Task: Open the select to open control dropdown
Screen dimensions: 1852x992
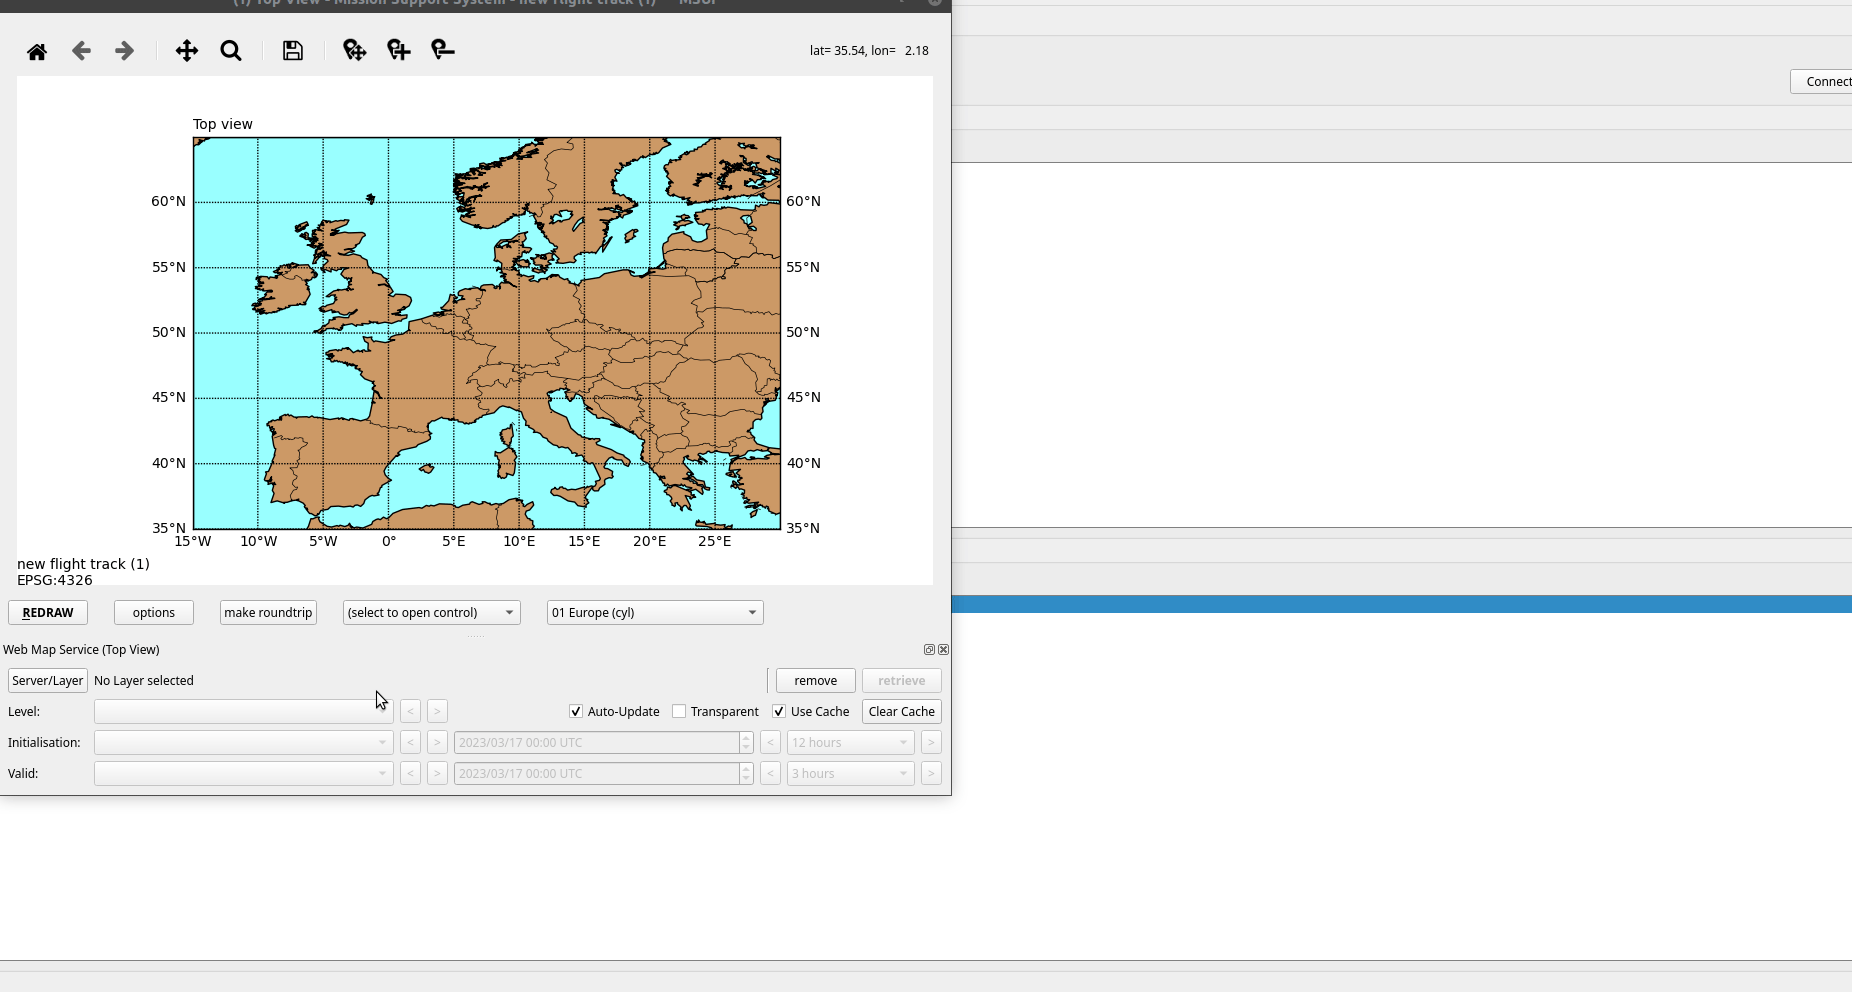Action: [430, 612]
